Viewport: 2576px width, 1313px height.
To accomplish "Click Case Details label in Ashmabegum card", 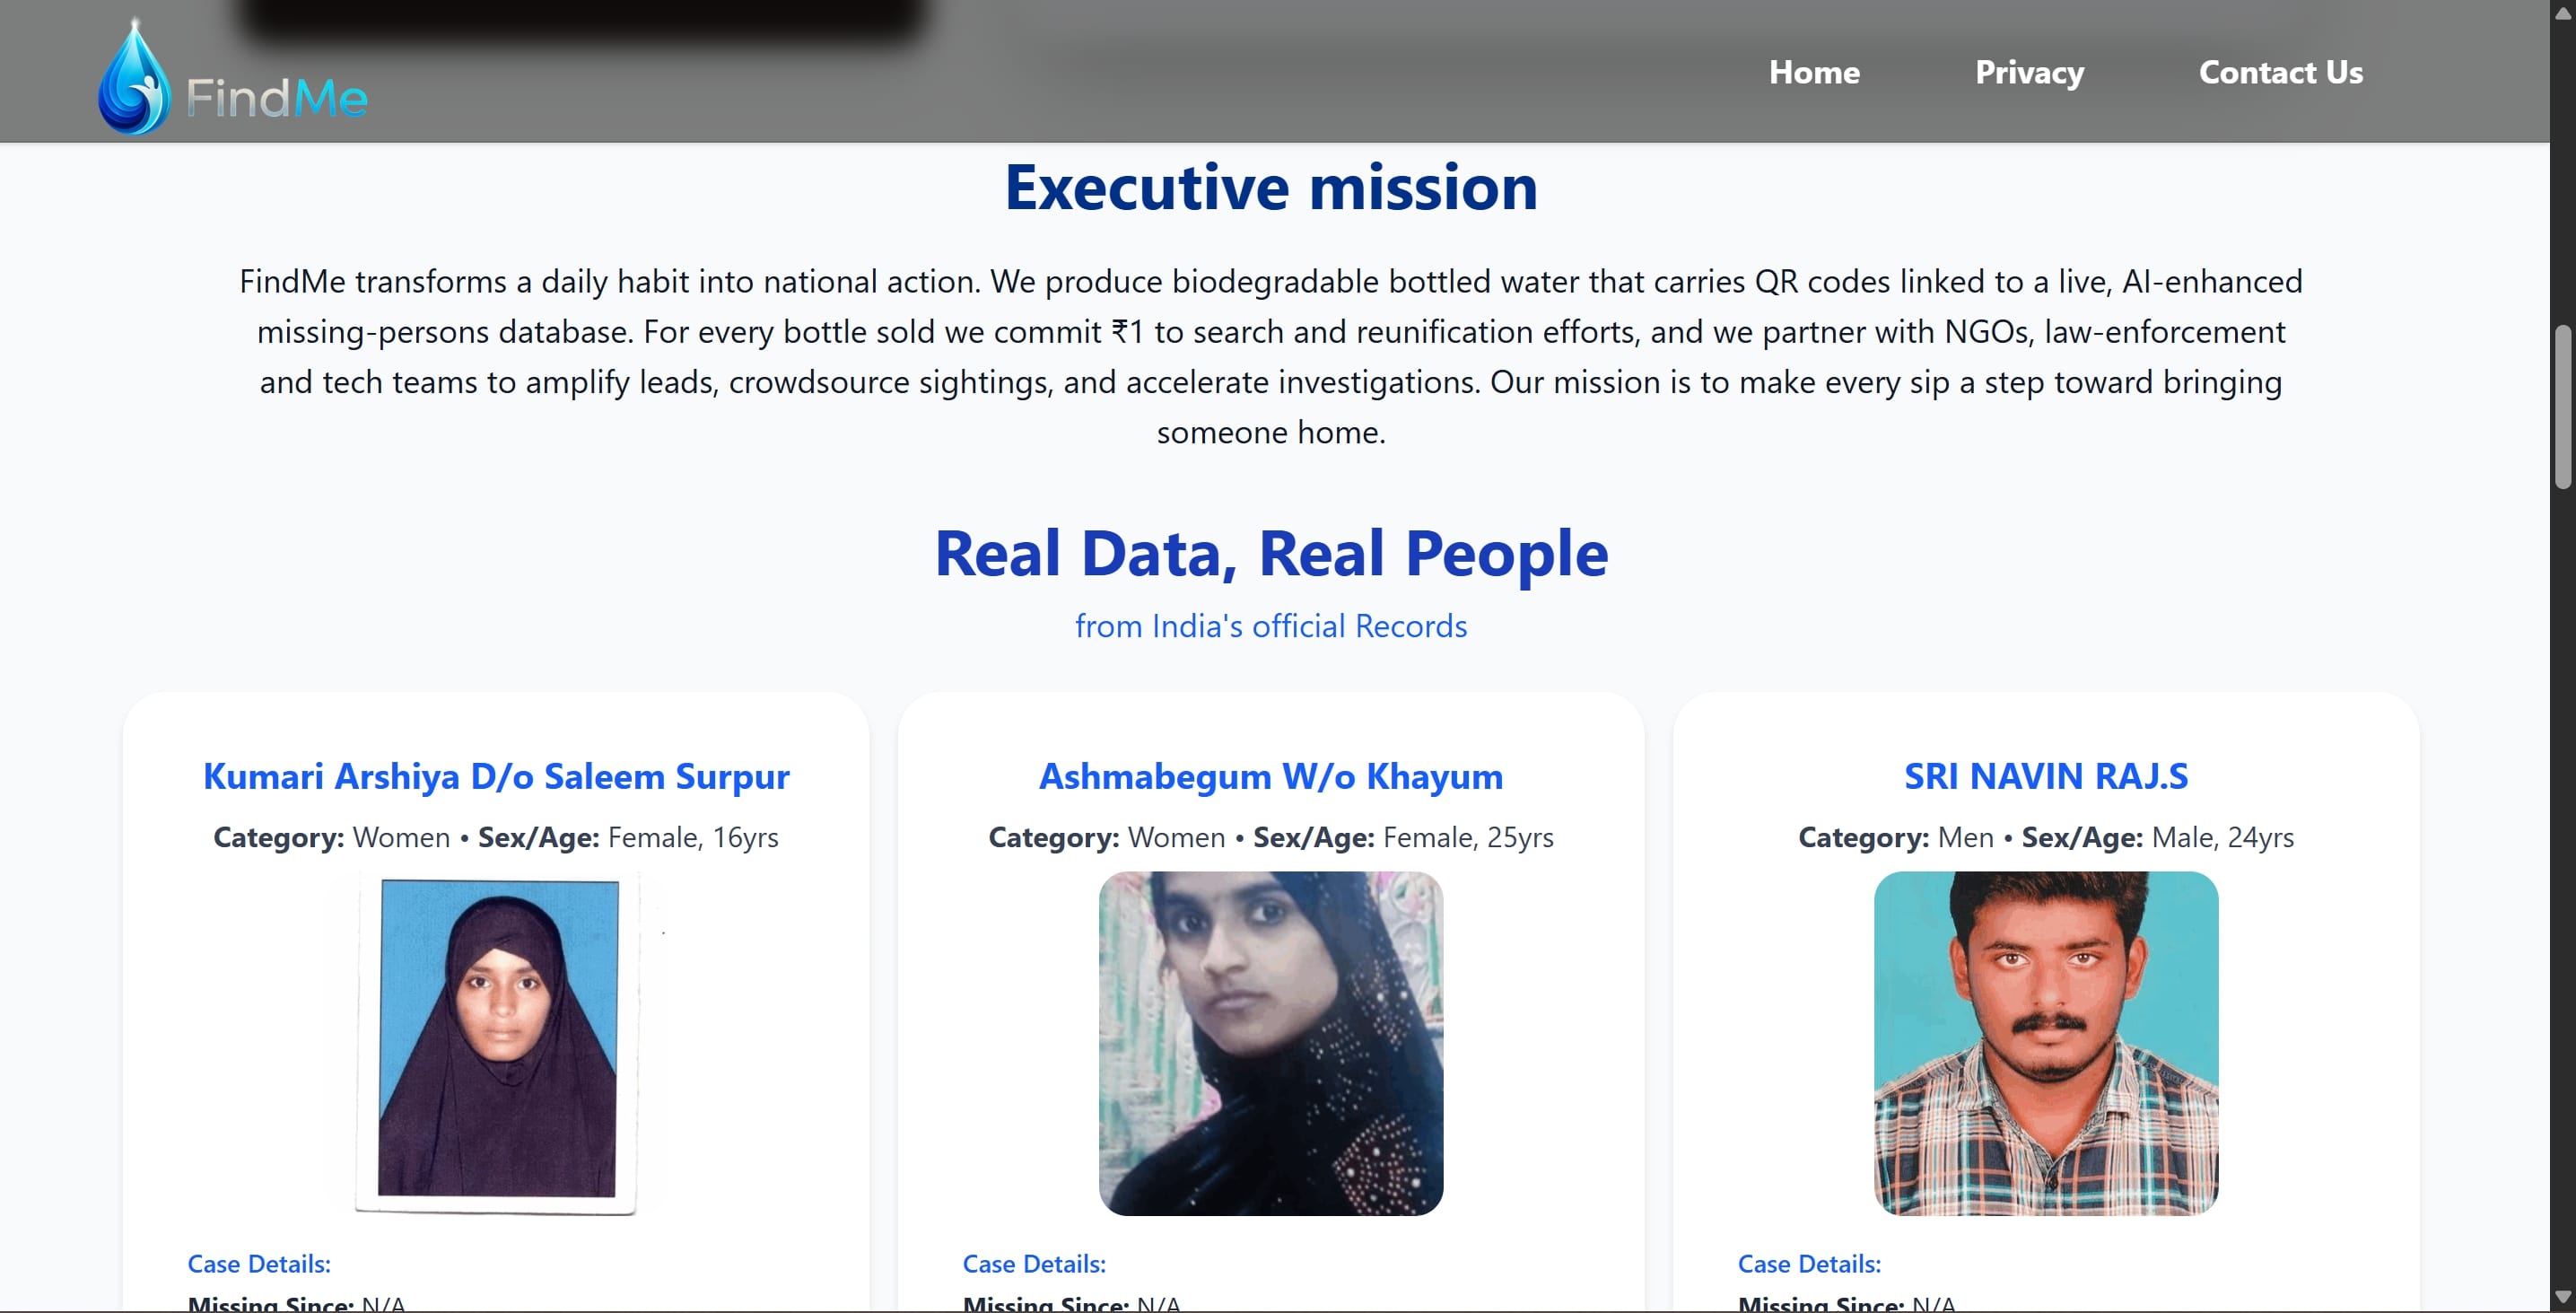I will [1033, 1263].
